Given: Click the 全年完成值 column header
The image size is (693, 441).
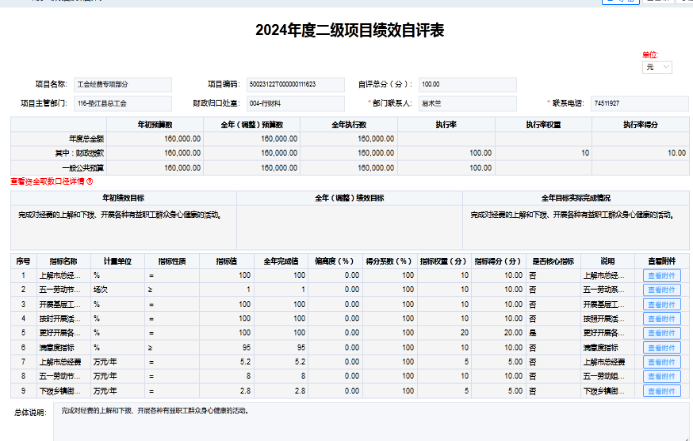Looking at the screenshot, I should point(281,262).
